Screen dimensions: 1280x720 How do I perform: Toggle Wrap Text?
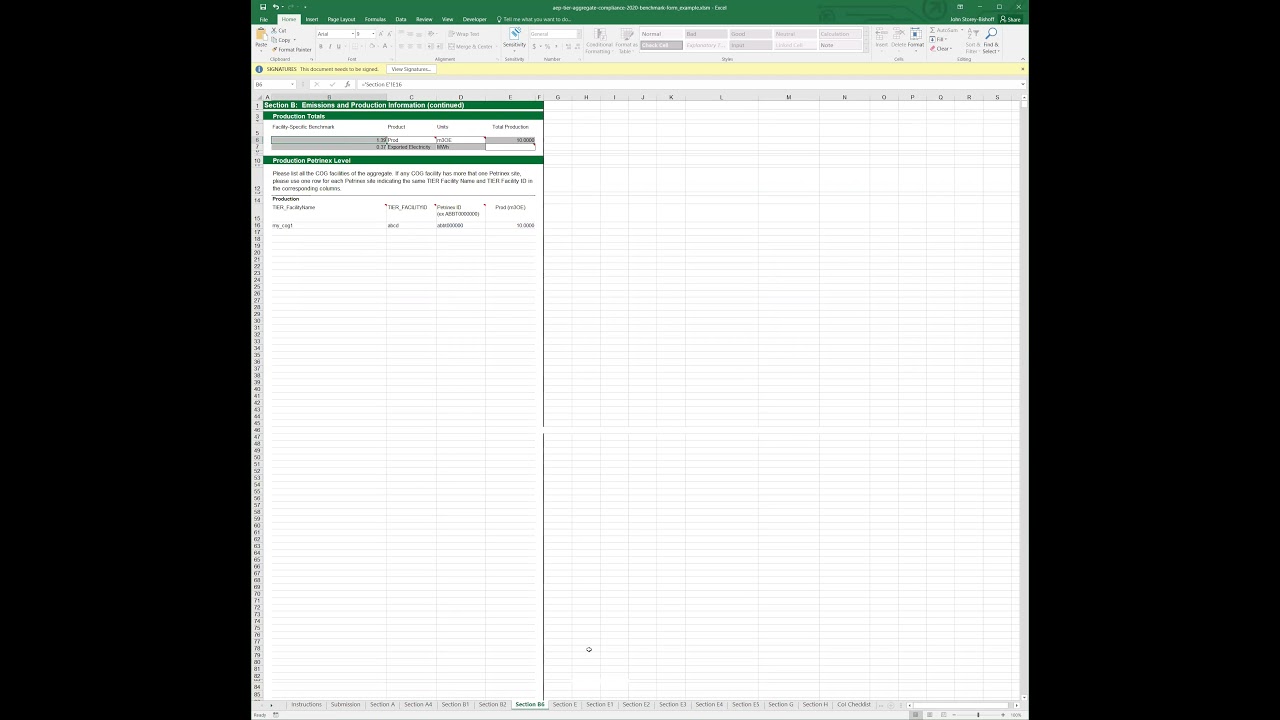tap(464, 34)
